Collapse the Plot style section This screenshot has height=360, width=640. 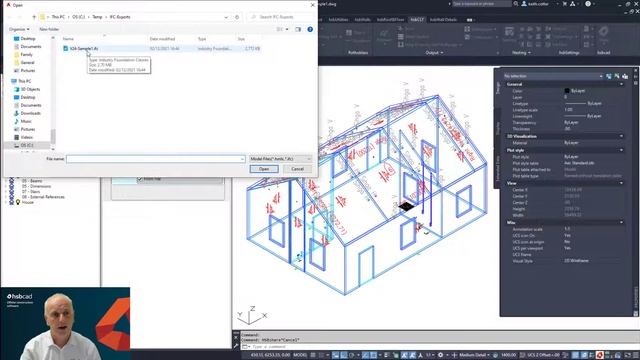[x=621, y=151]
